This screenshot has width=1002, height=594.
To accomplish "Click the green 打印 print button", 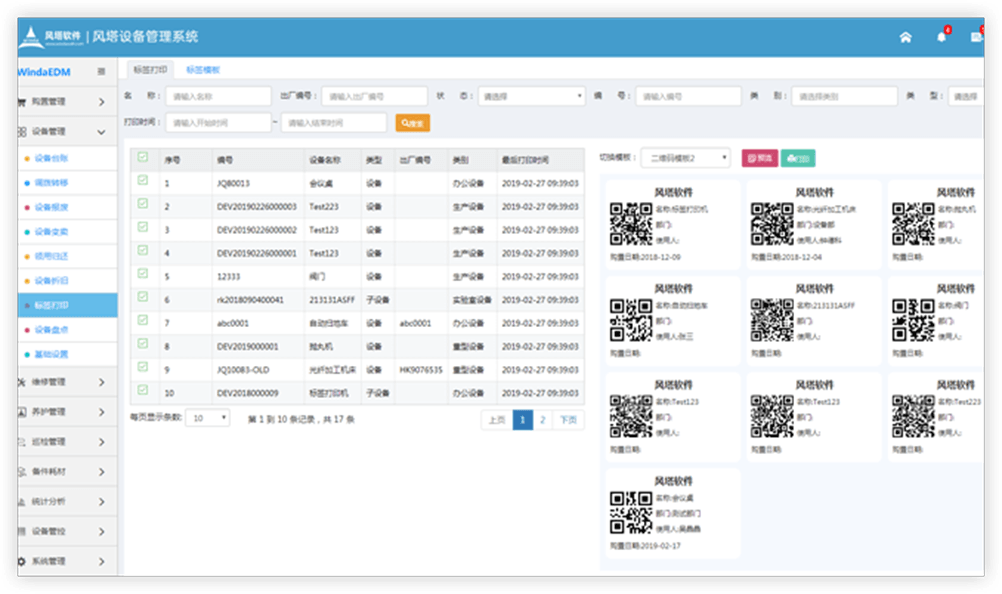I will point(798,158).
